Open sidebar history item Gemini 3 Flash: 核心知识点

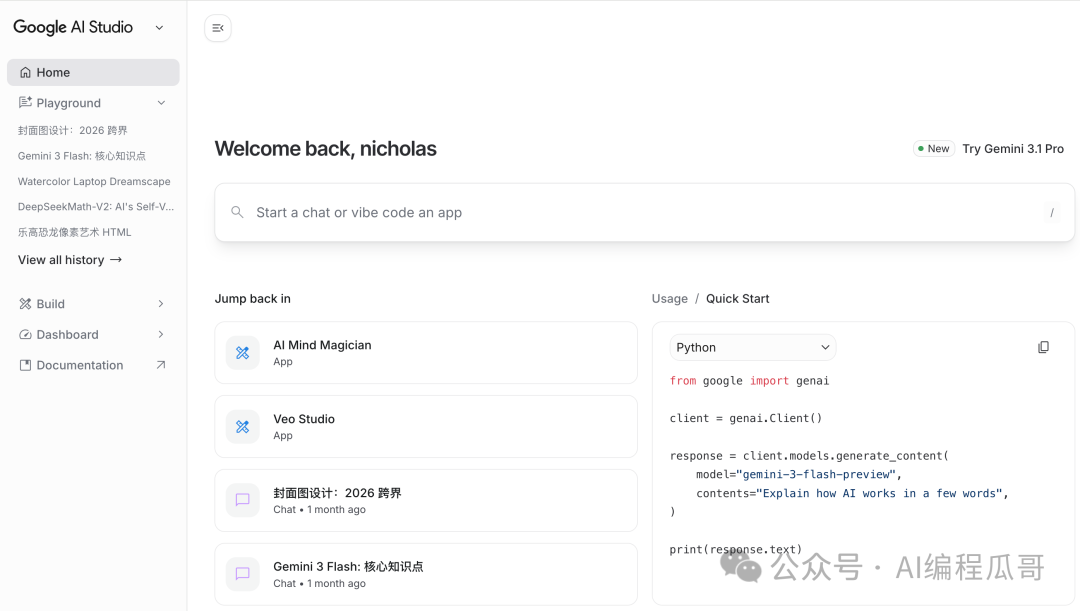[82, 156]
